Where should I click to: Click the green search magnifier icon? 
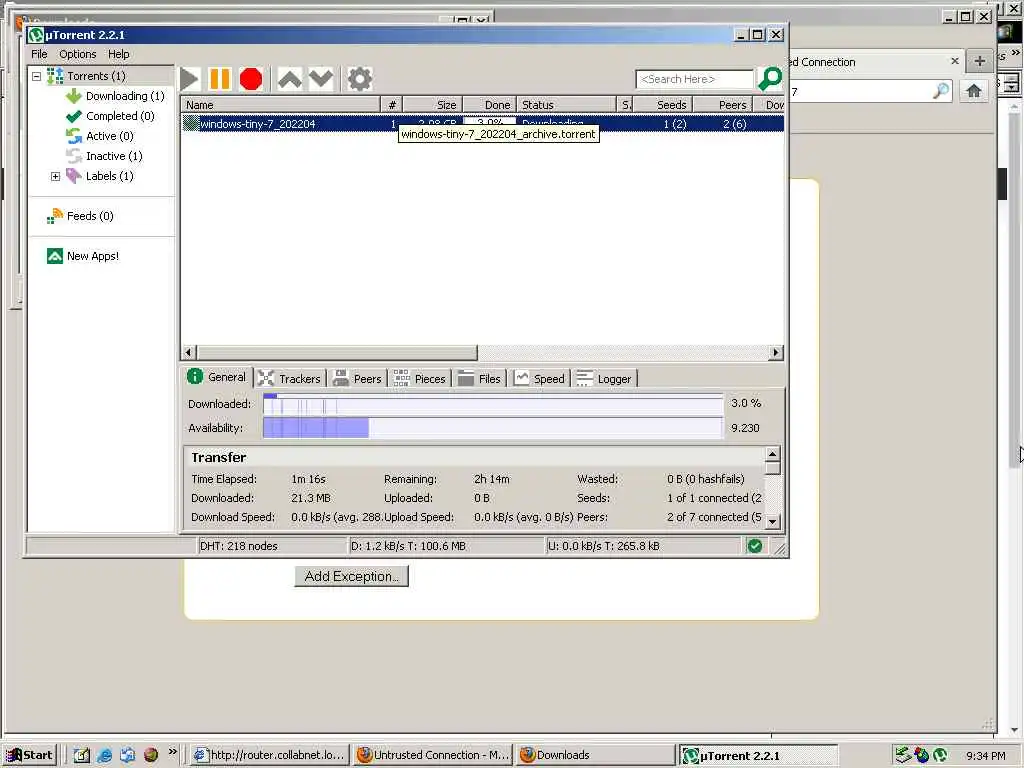click(771, 79)
